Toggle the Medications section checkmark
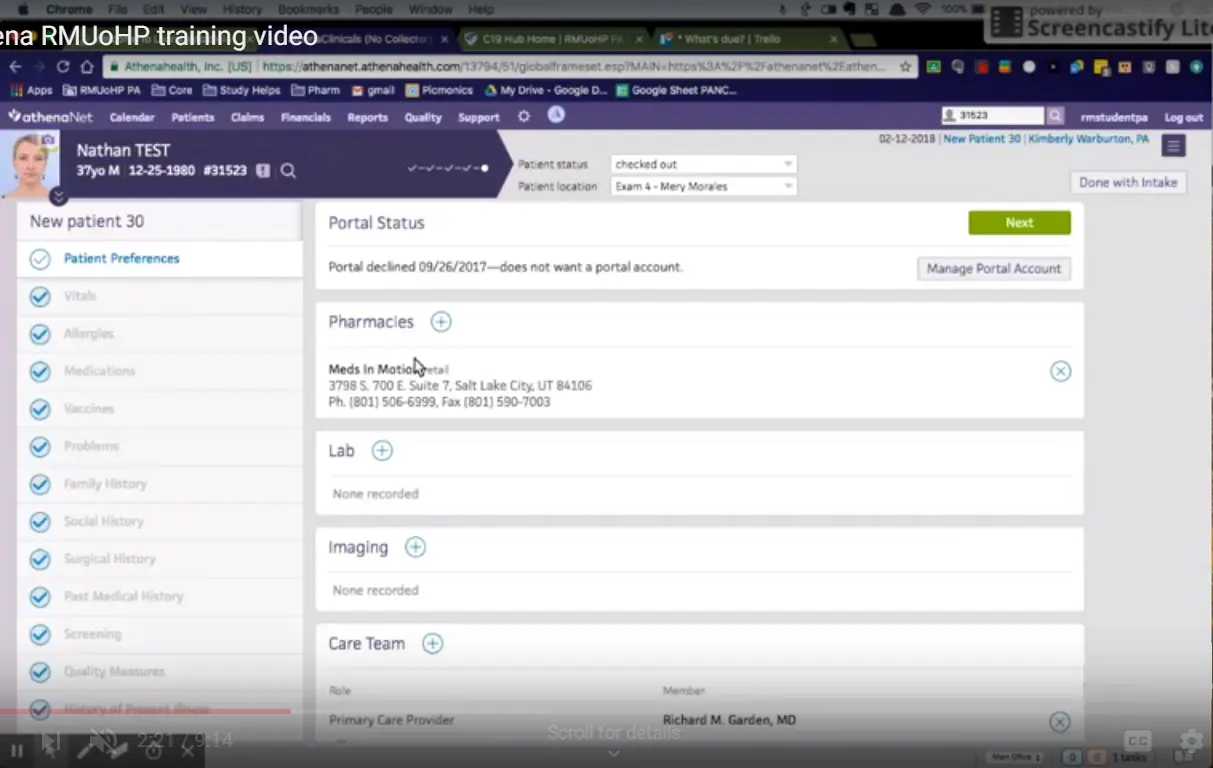The width and height of the screenshot is (1213, 768). pos(40,372)
